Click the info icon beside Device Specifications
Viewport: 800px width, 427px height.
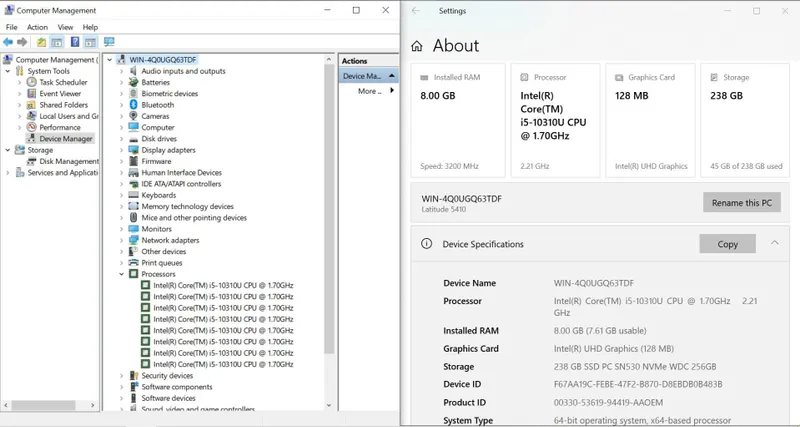[426, 243]
